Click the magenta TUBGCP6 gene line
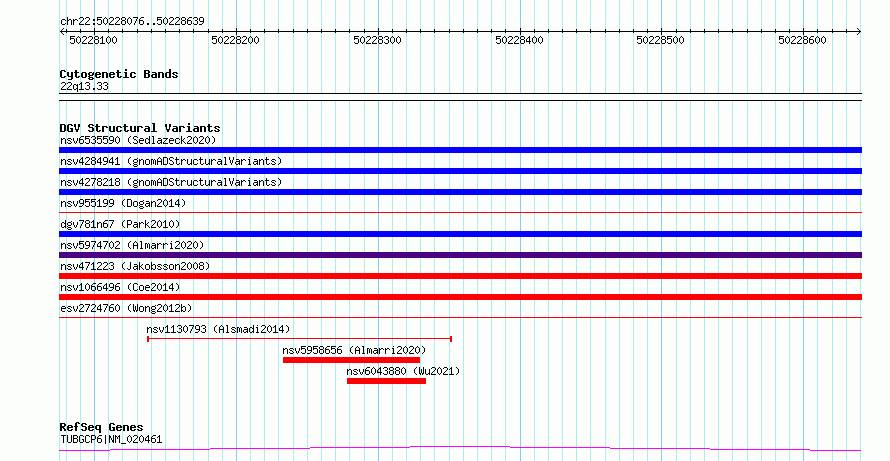 [460, 449]
